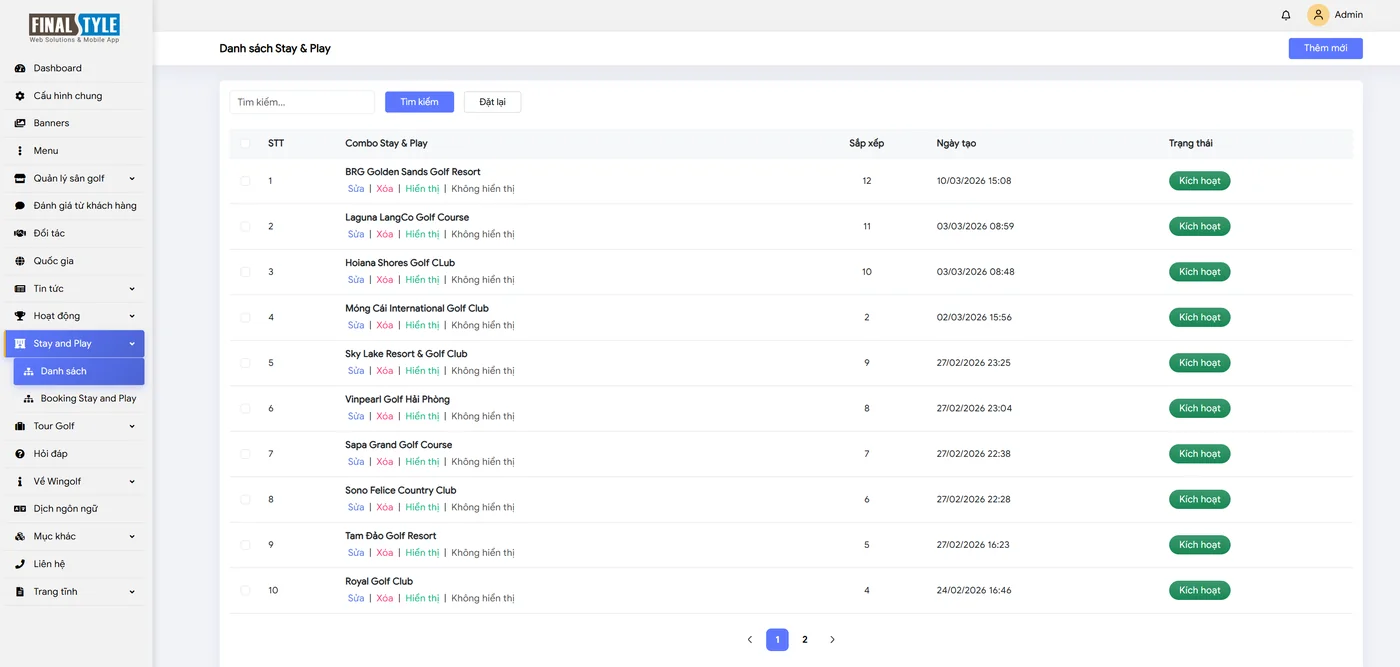Open the Đối tác menu item
1400x667 pixels.
tap(75, 233)
